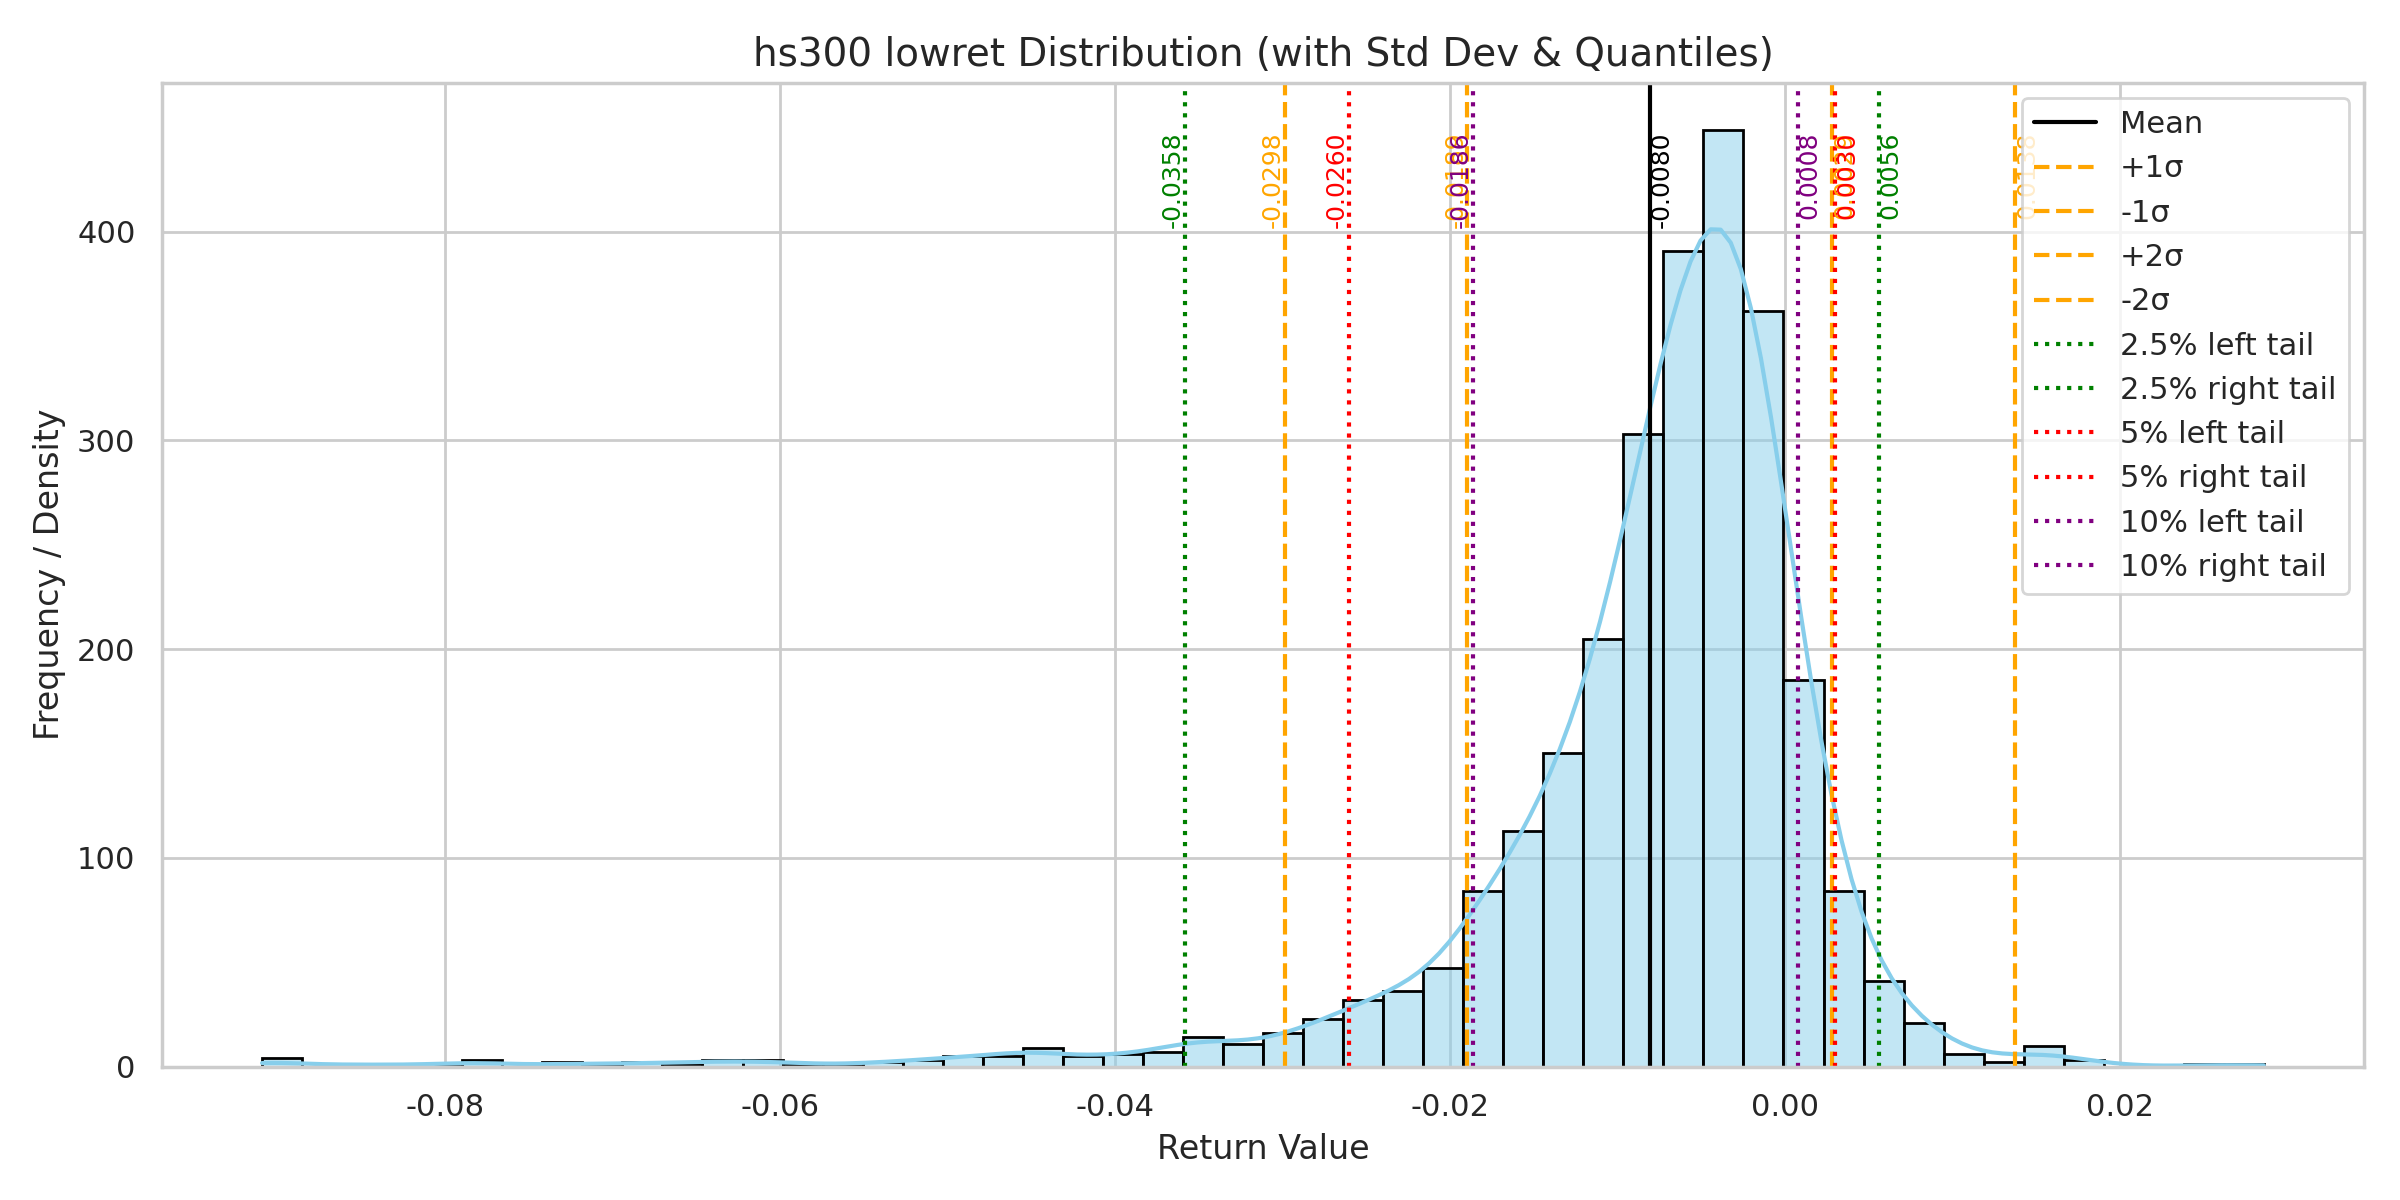Click the Mean legend entry

pos(2160,123)
